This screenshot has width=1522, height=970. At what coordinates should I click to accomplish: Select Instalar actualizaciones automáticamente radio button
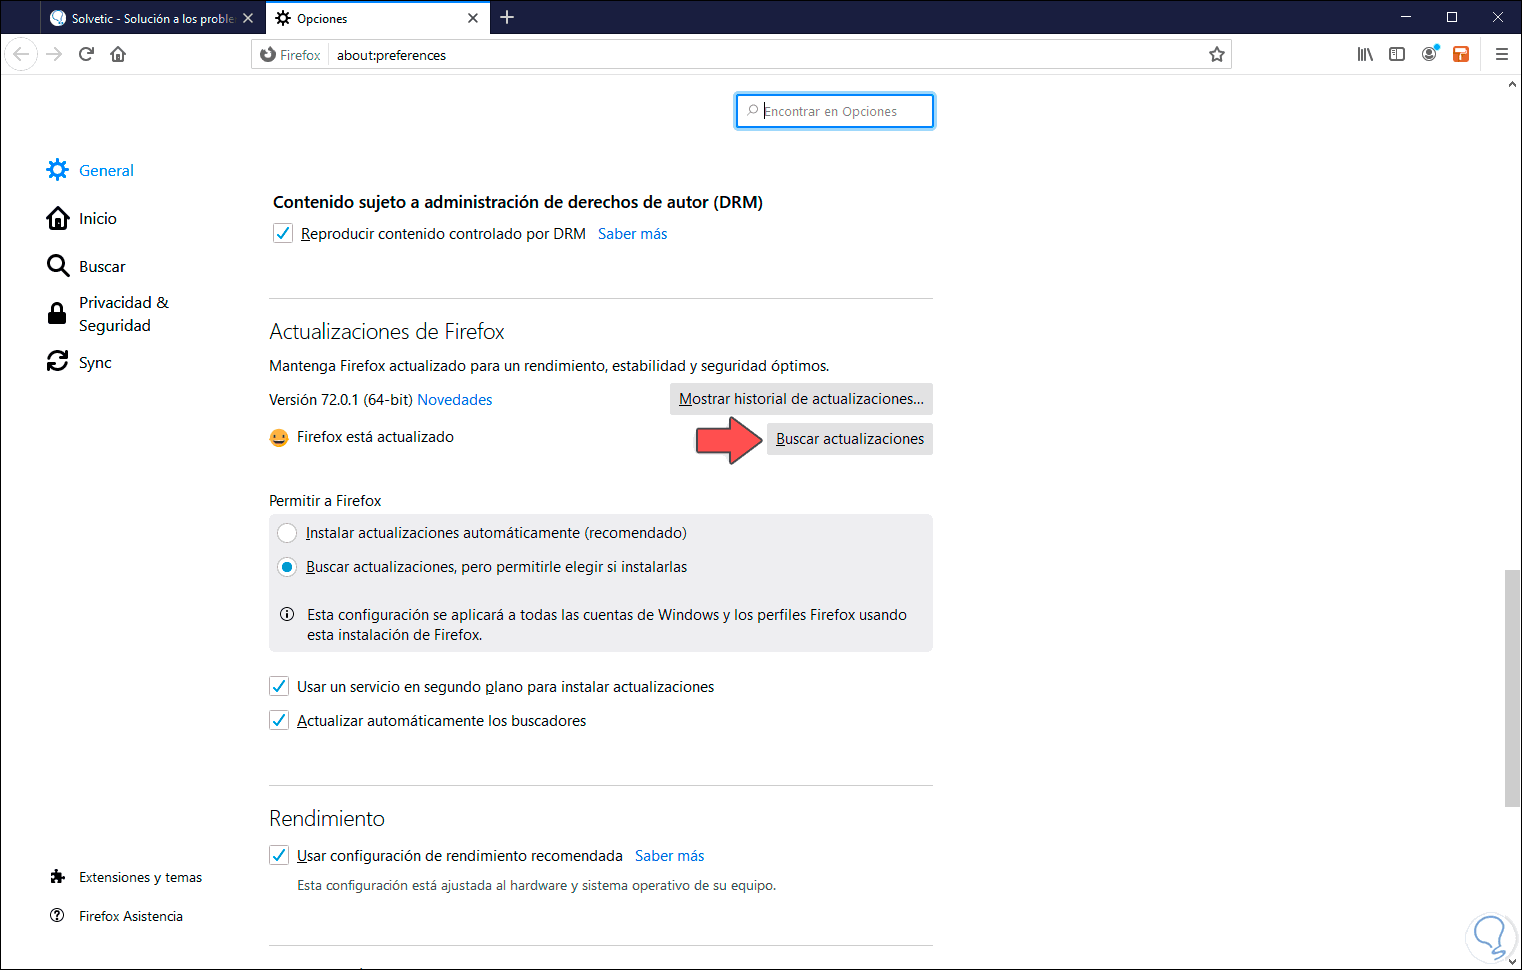pos(287,533)
